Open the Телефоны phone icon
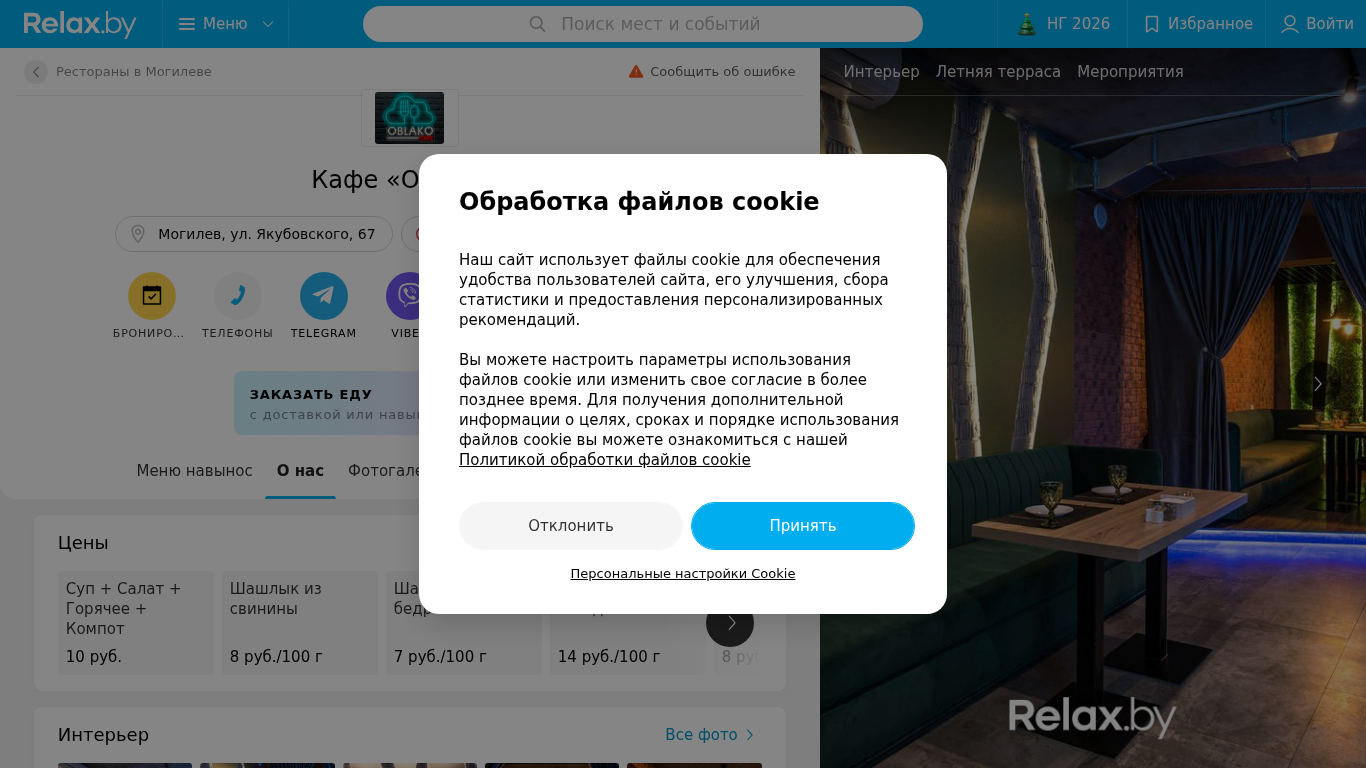 pyautogui.click(x=238, y=296)
